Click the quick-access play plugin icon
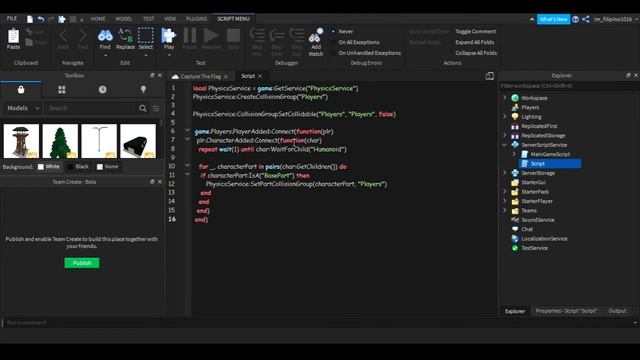 pos(62,19)
